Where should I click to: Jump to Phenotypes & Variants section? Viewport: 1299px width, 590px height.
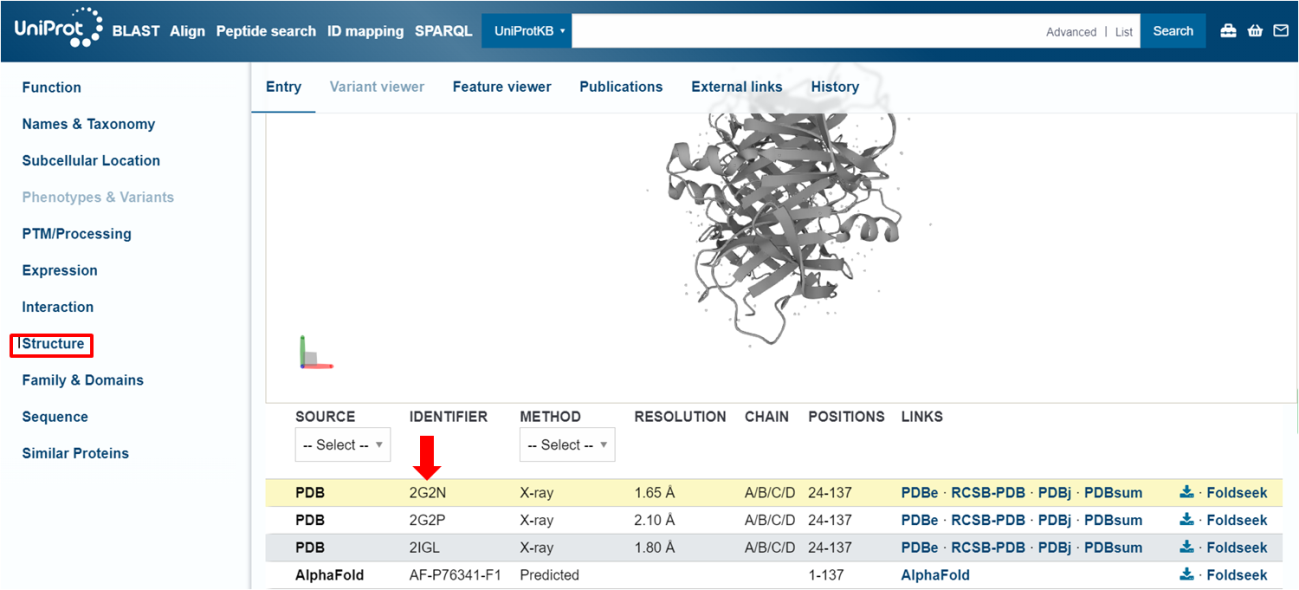point(98,197)
